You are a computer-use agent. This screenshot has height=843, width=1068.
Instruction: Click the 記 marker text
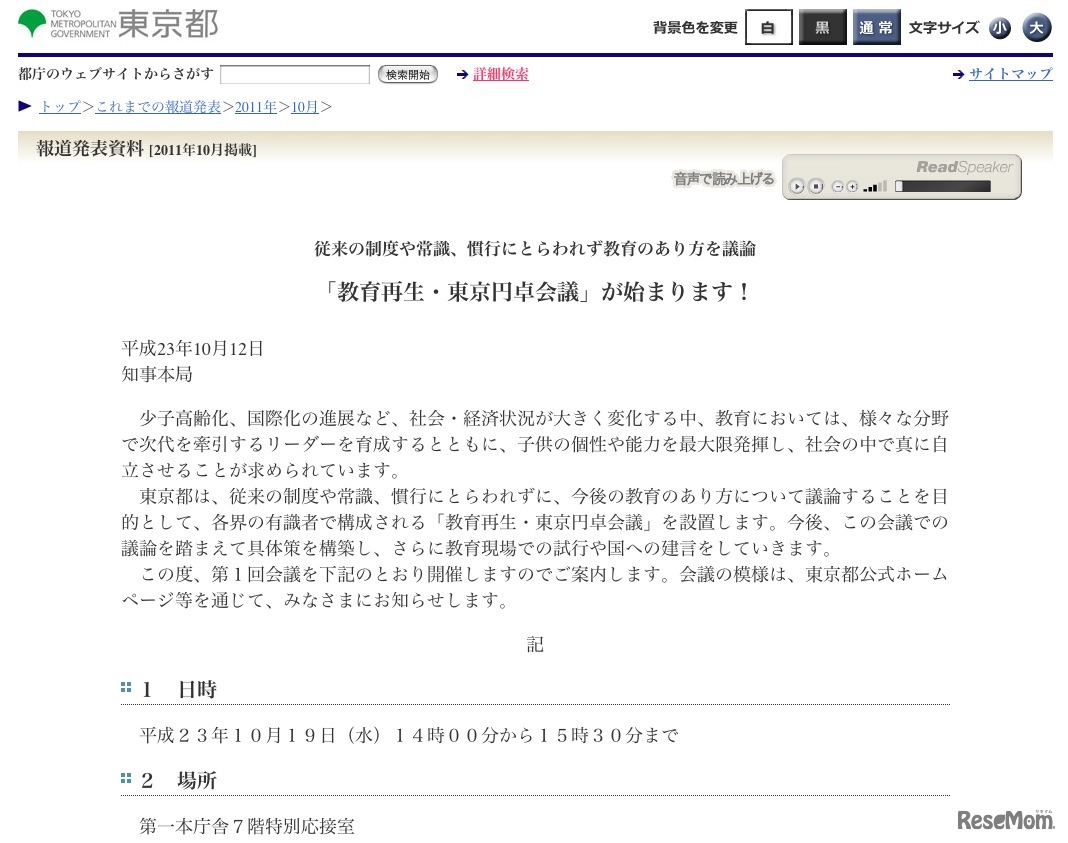pos(535,644)
